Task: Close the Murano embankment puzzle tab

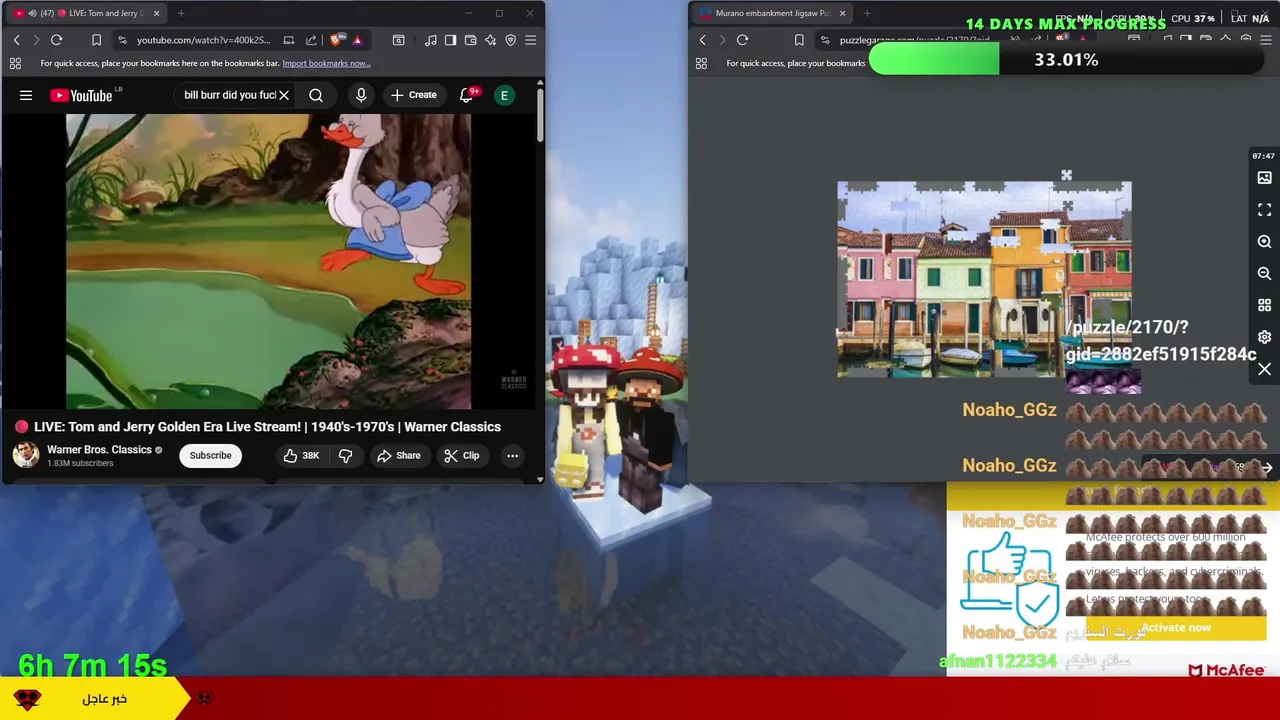Action: tap(842, 13)
